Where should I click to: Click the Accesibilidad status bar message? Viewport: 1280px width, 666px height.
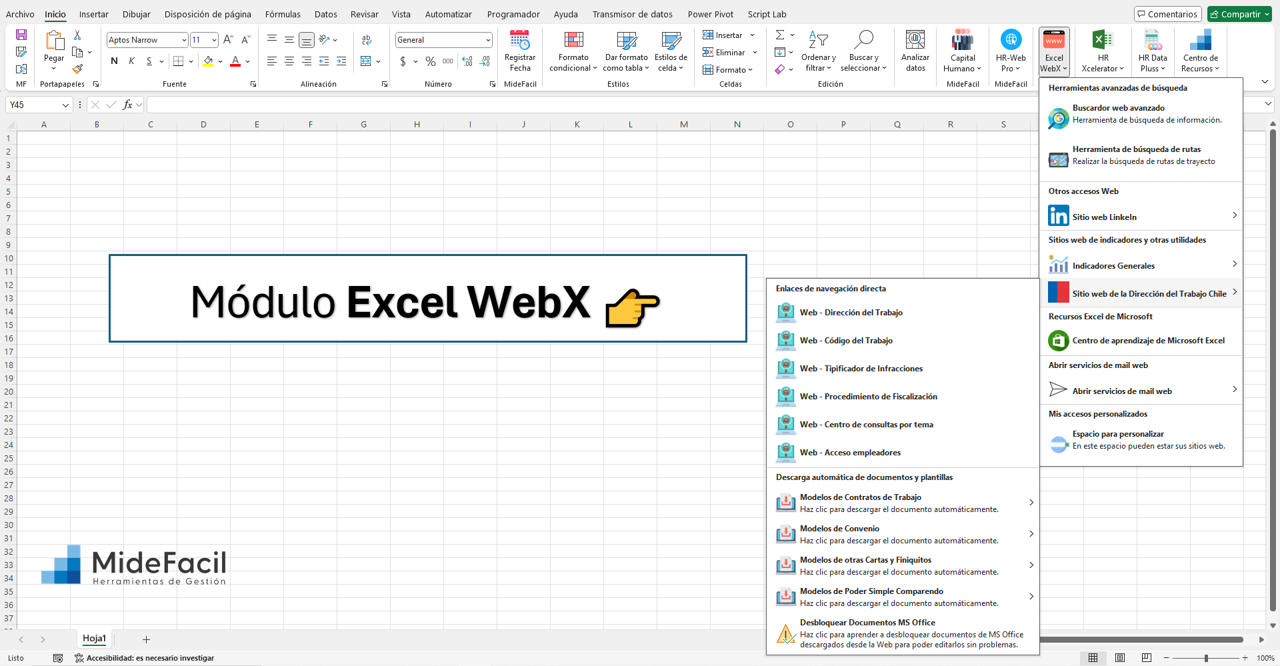[143, 658]
